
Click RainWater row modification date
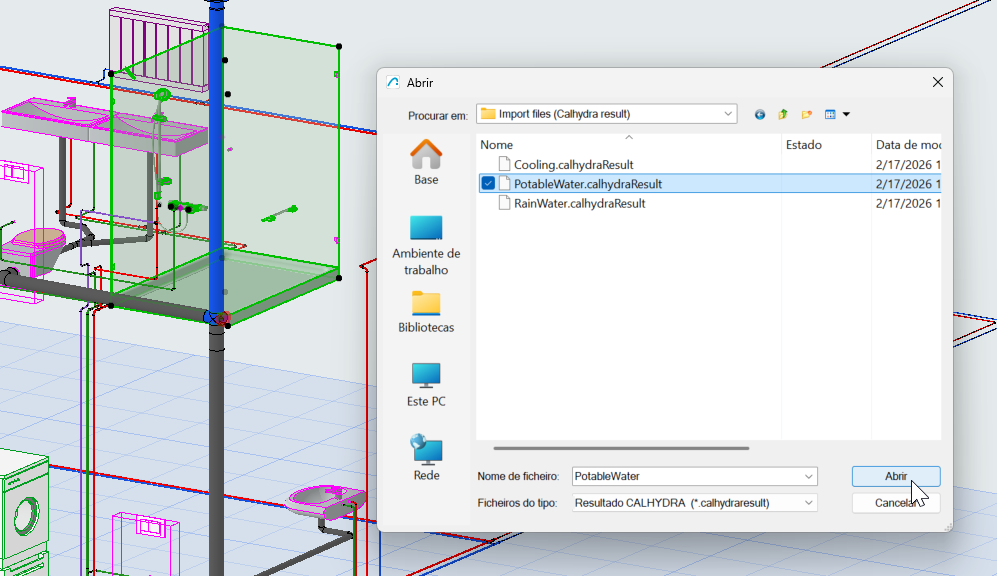point(907,203)
